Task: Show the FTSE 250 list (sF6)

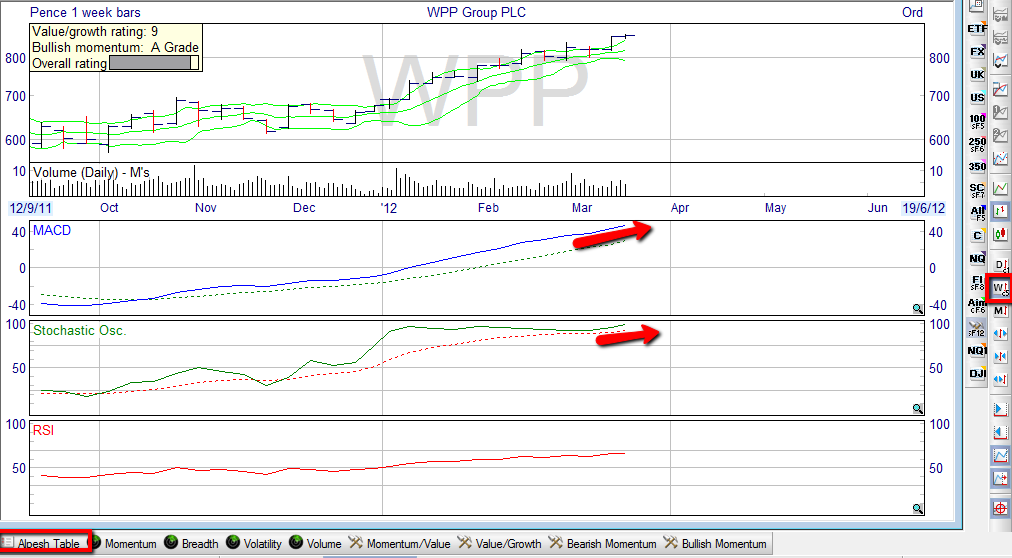Action: point(977,144)
